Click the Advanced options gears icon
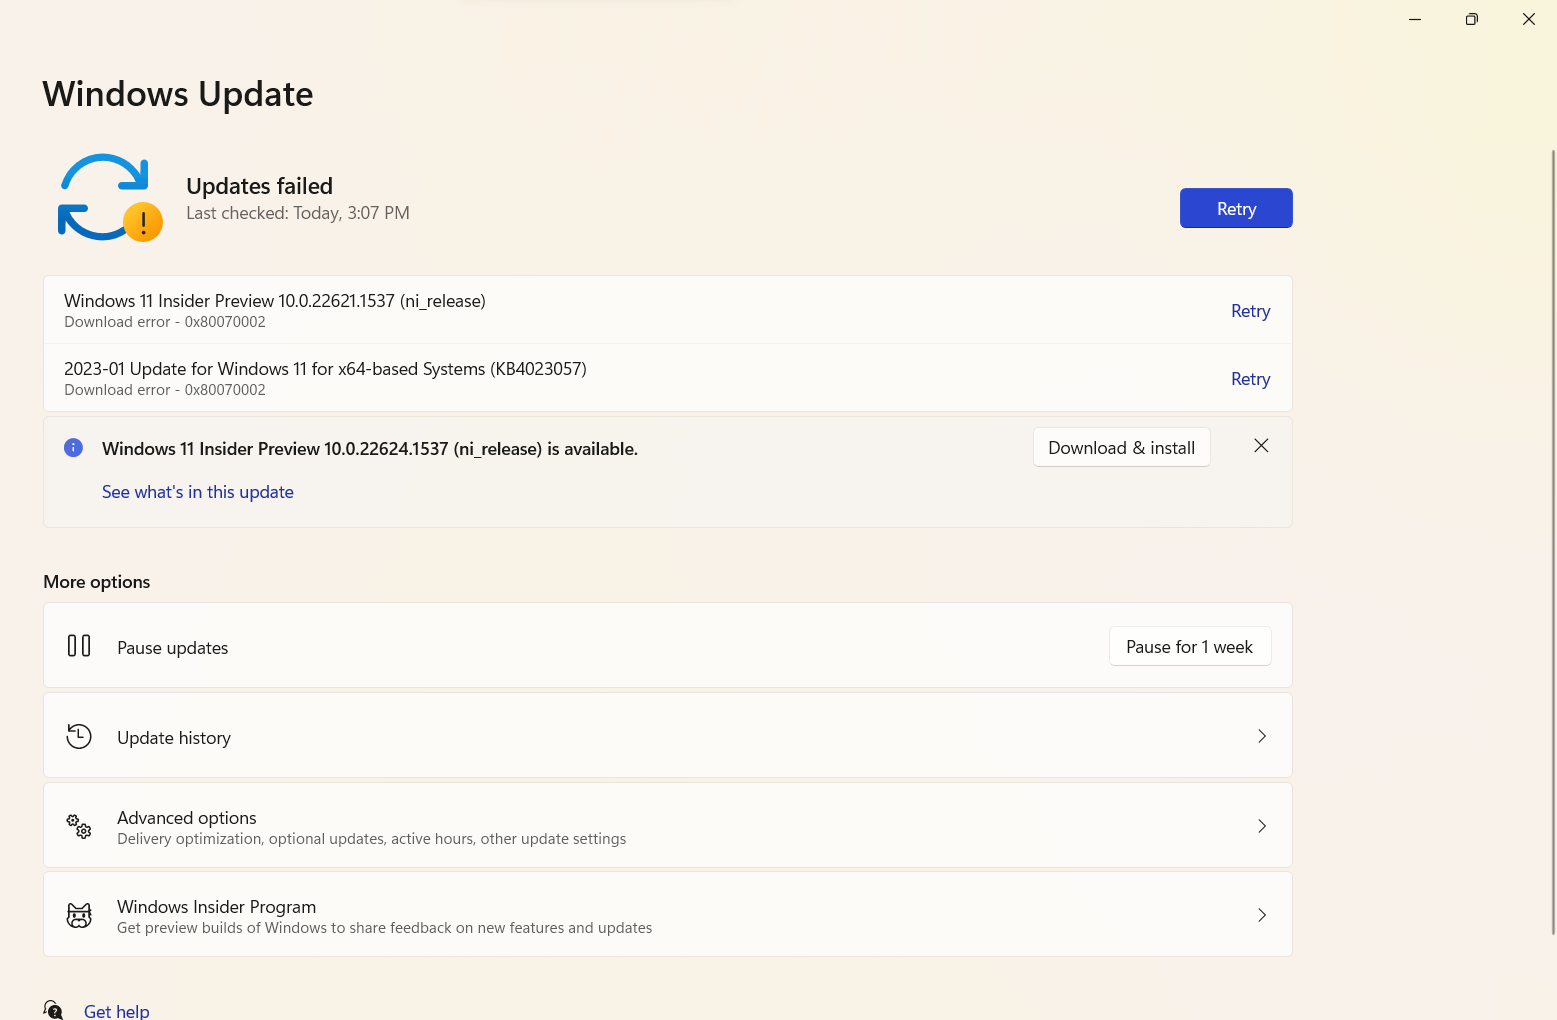The image size is (1557, 1020). point(79,826)
